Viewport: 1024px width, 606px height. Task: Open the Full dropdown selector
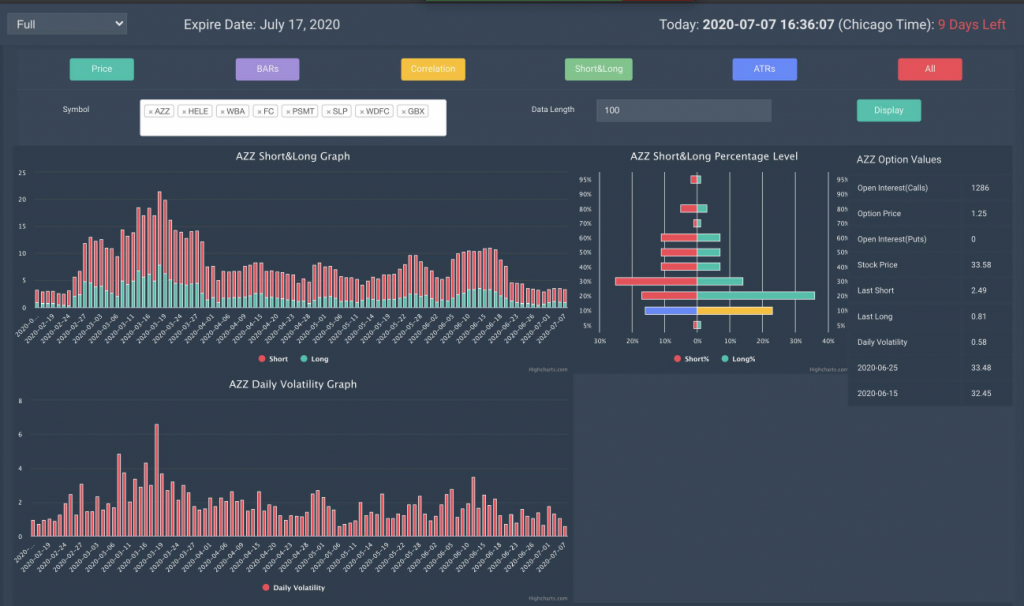(x=67, y=24)
